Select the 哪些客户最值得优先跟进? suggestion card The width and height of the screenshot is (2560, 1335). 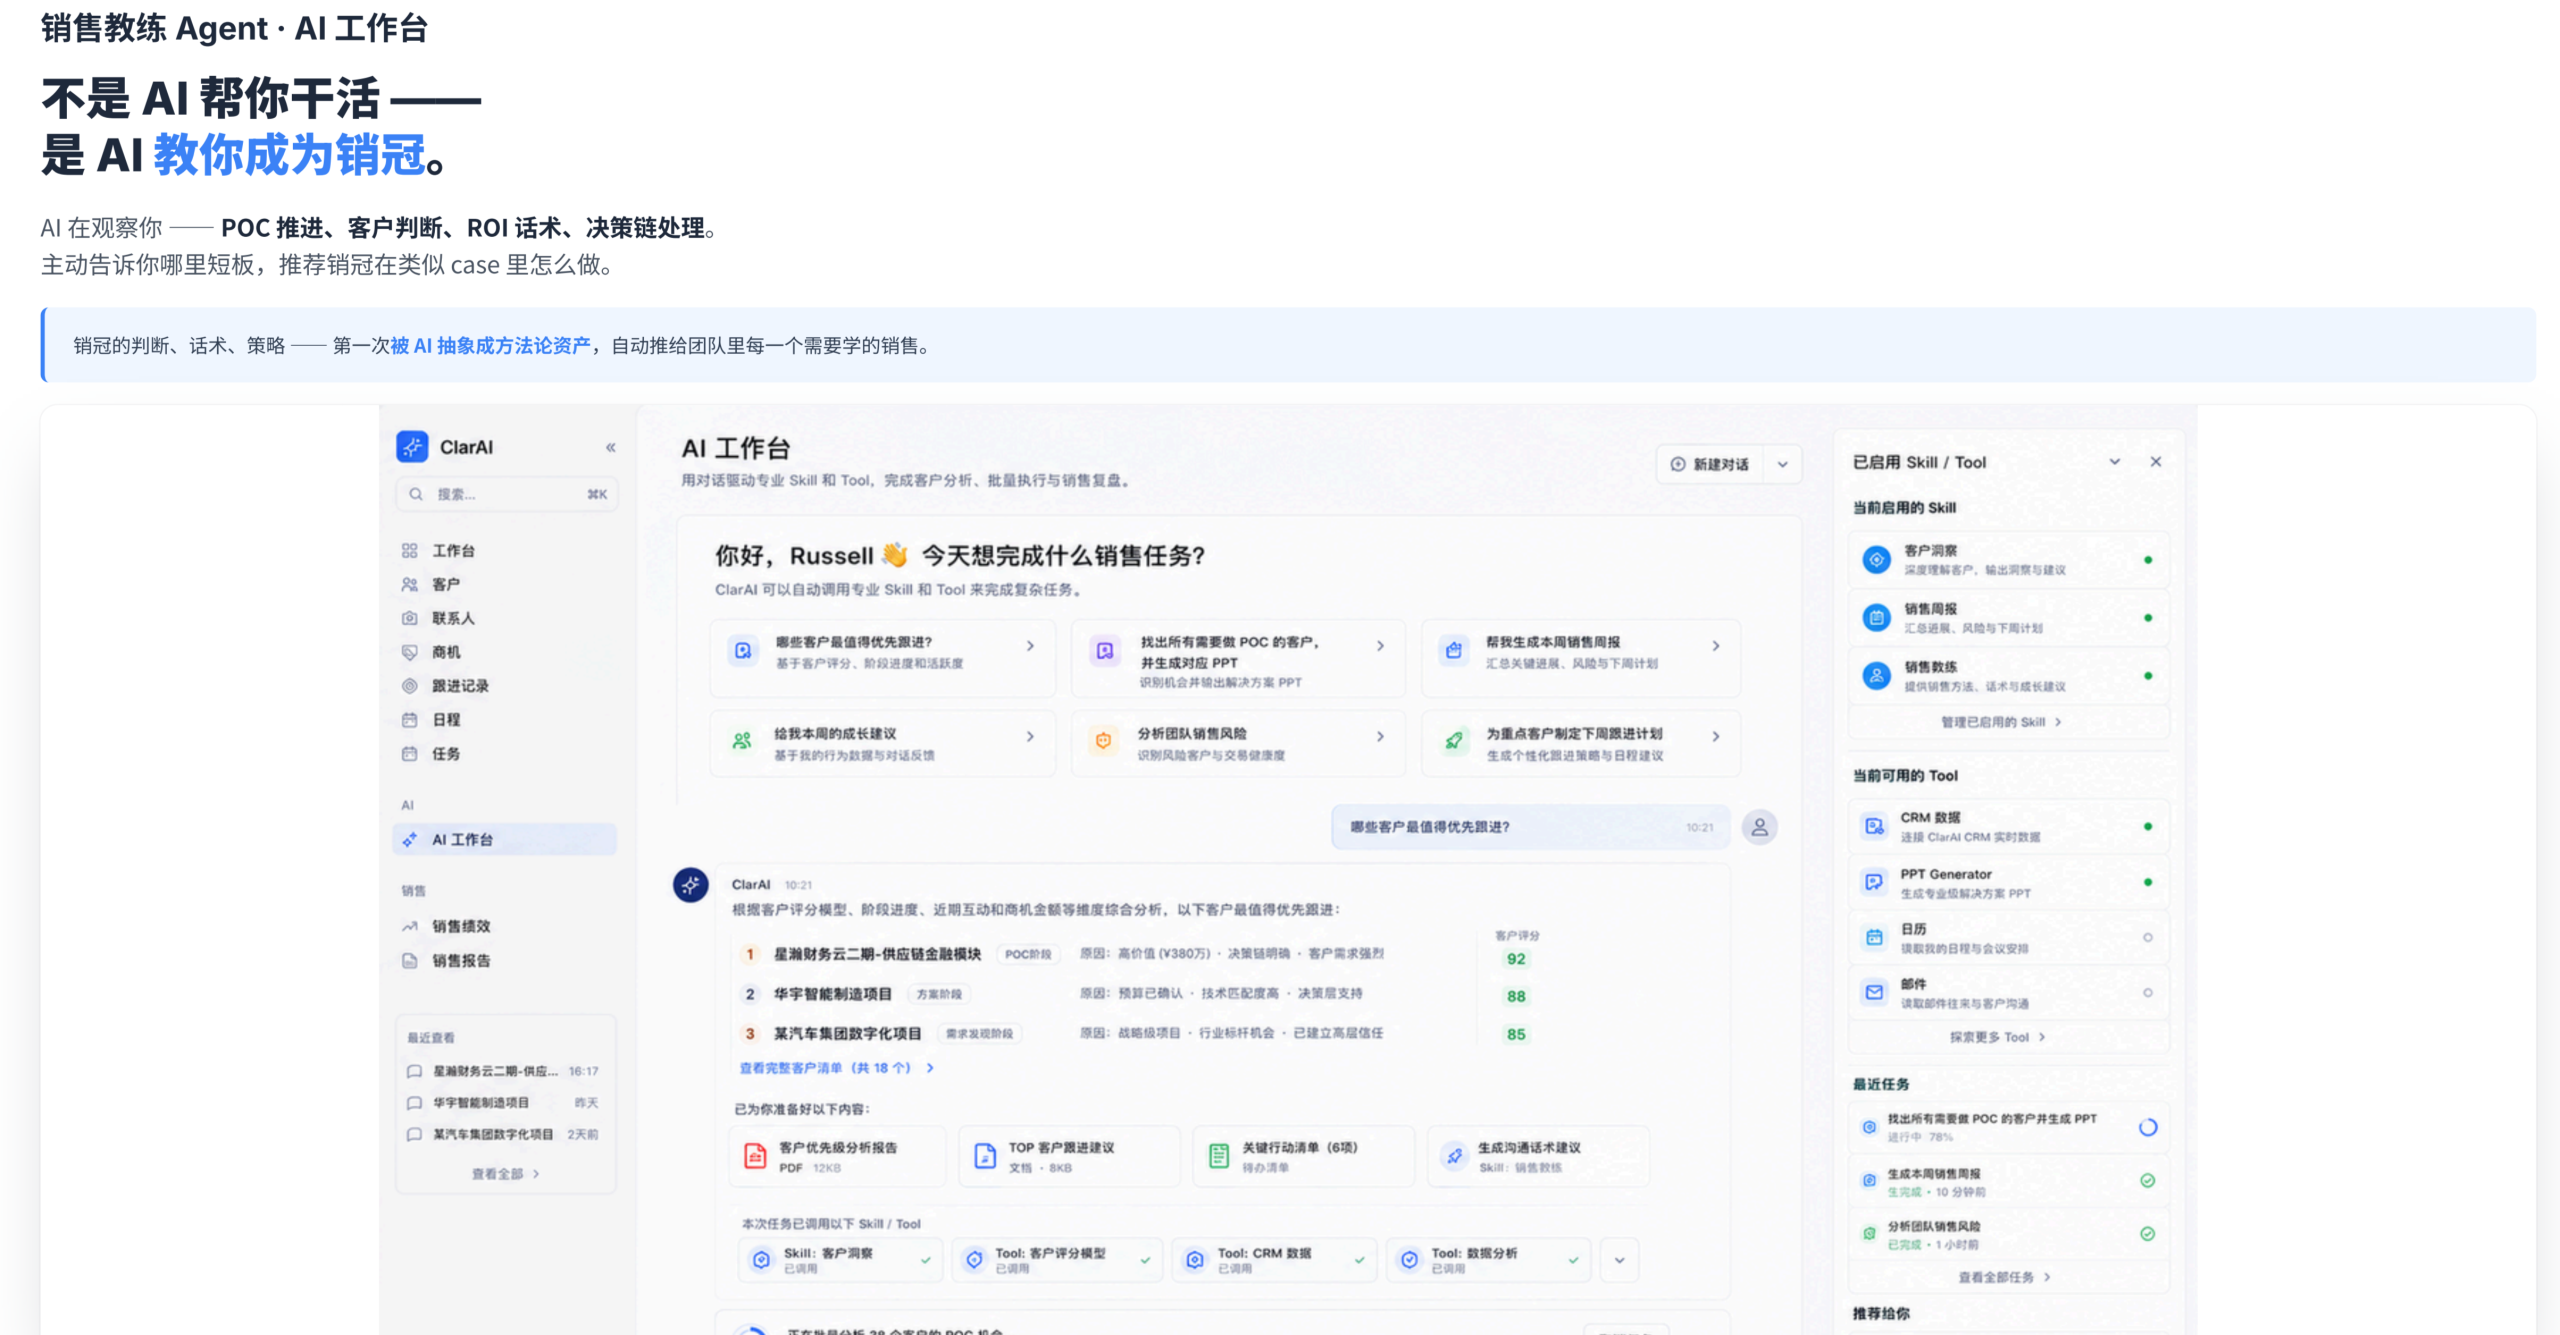point(882,657)
